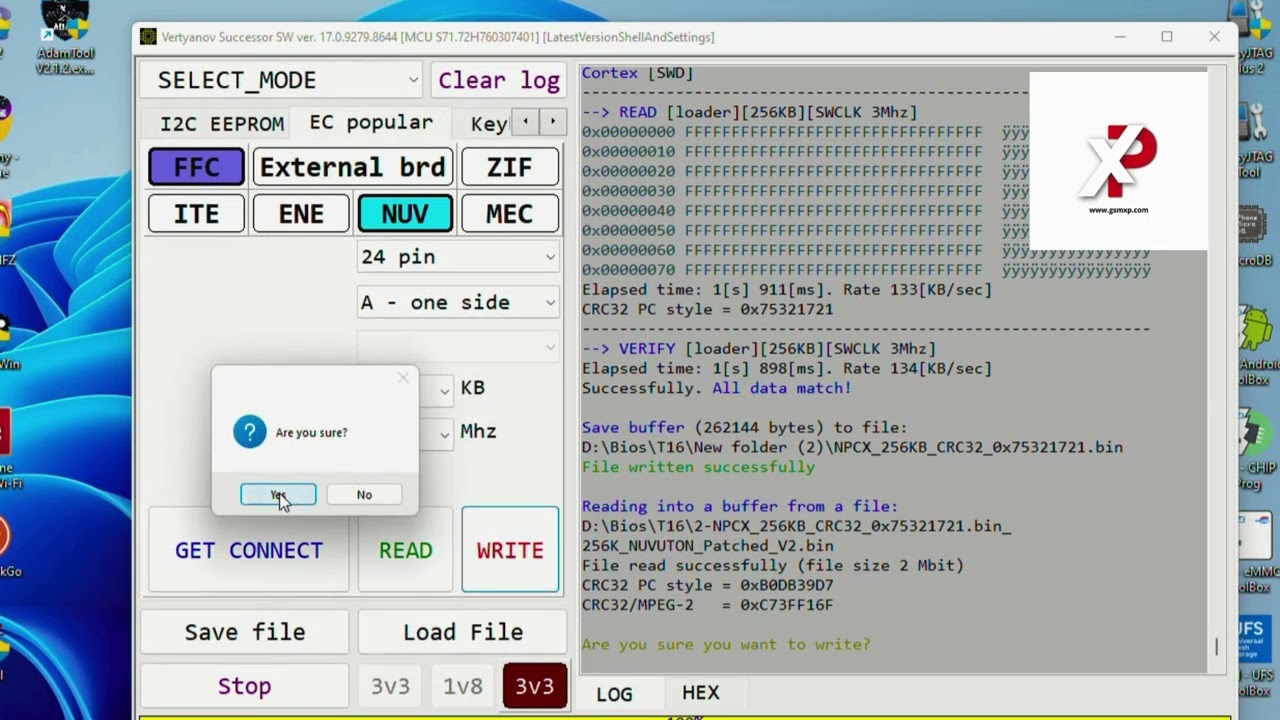Click 'File written successfully' log line
The width and height of the screenshot is (1280, 720).
click(698, 467)
